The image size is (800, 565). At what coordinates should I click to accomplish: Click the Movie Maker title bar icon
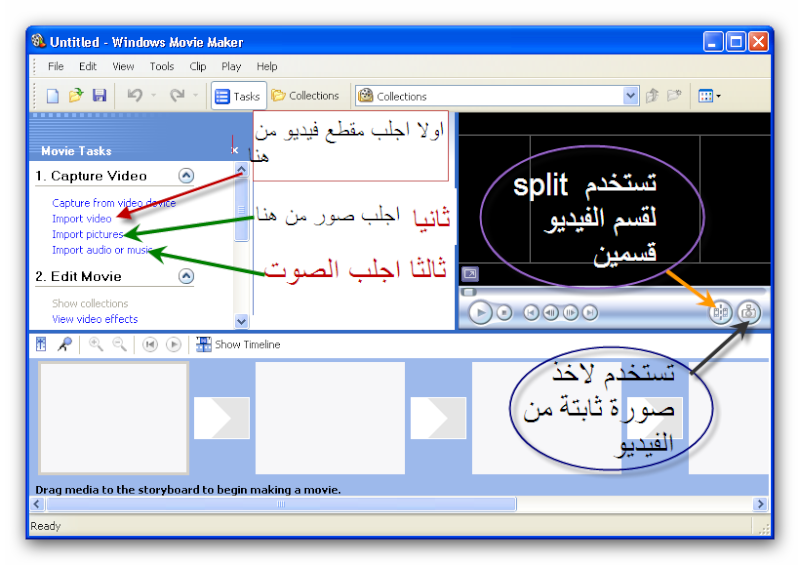[x=38, y=41]
